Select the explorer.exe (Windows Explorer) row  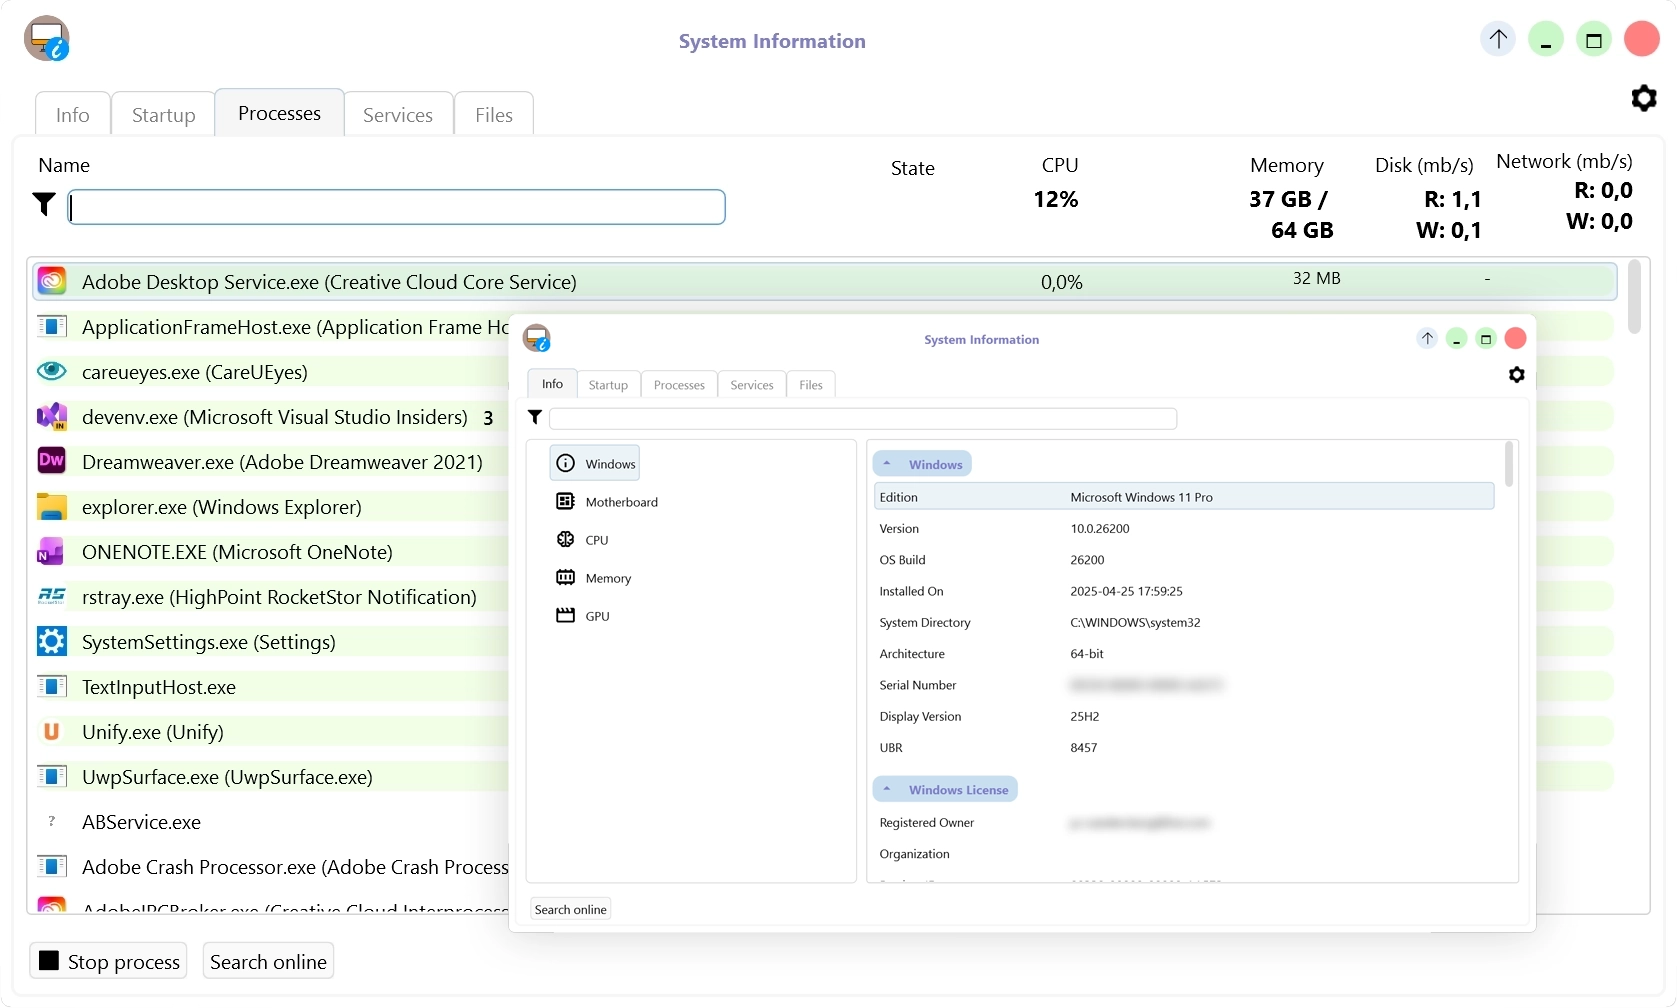270,506
